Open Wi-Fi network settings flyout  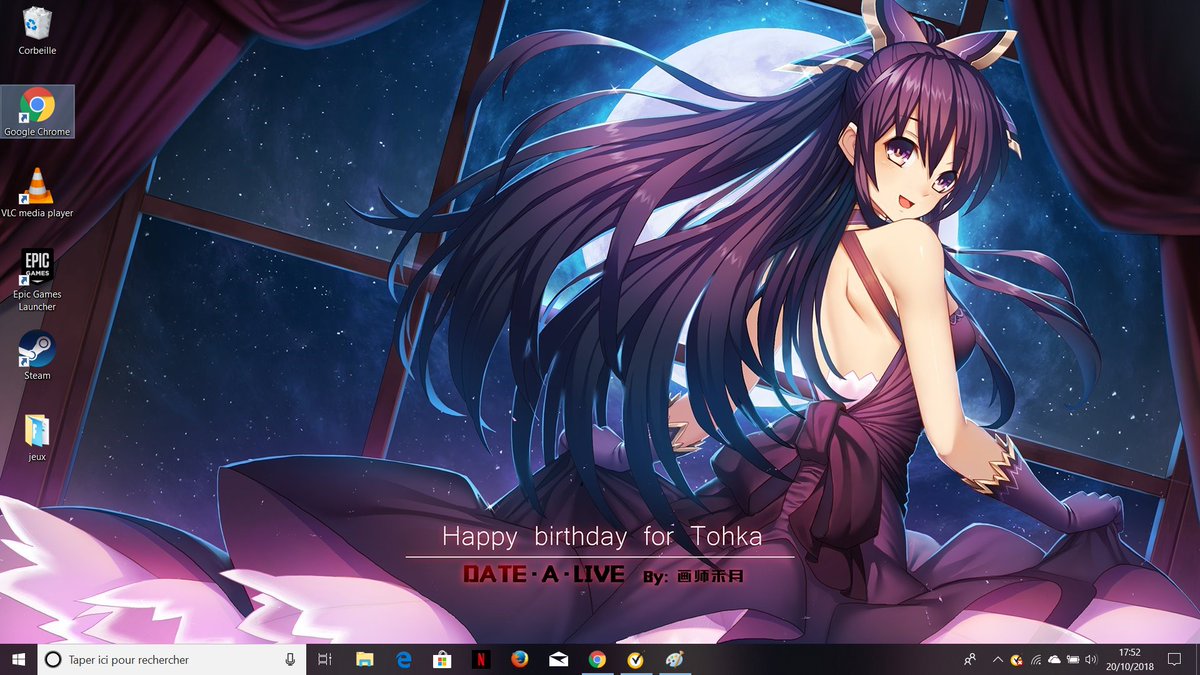click(1035, 659)
